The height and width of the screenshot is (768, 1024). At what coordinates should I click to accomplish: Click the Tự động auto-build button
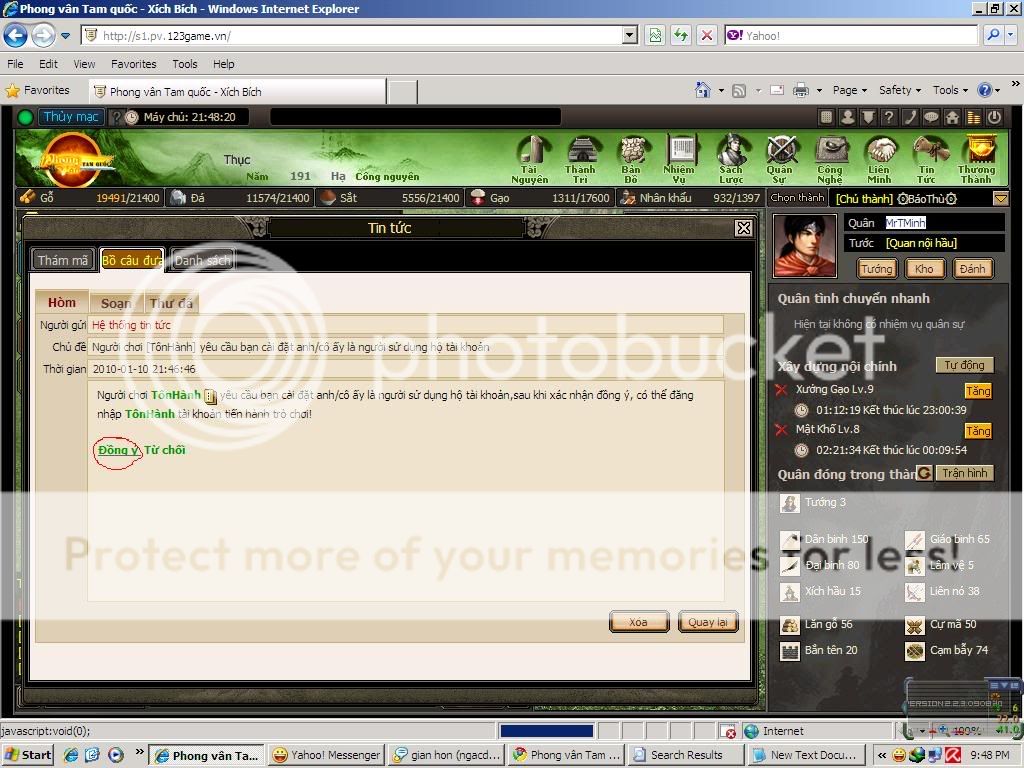tap(965, 365)
